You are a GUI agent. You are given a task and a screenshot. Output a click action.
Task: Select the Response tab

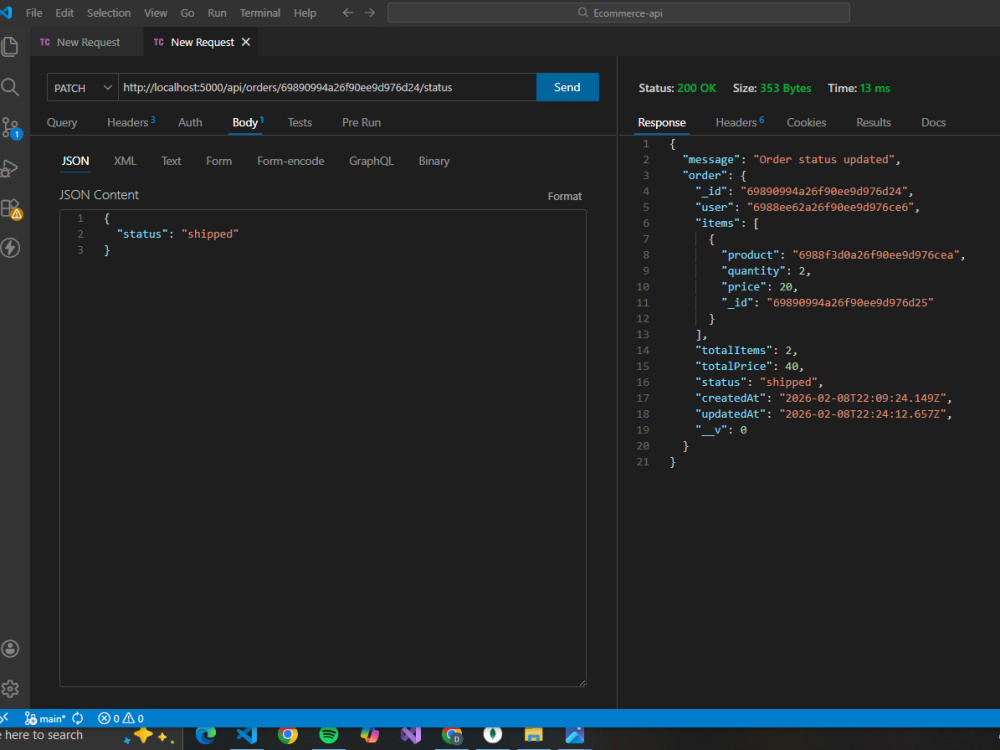(662, 122)
